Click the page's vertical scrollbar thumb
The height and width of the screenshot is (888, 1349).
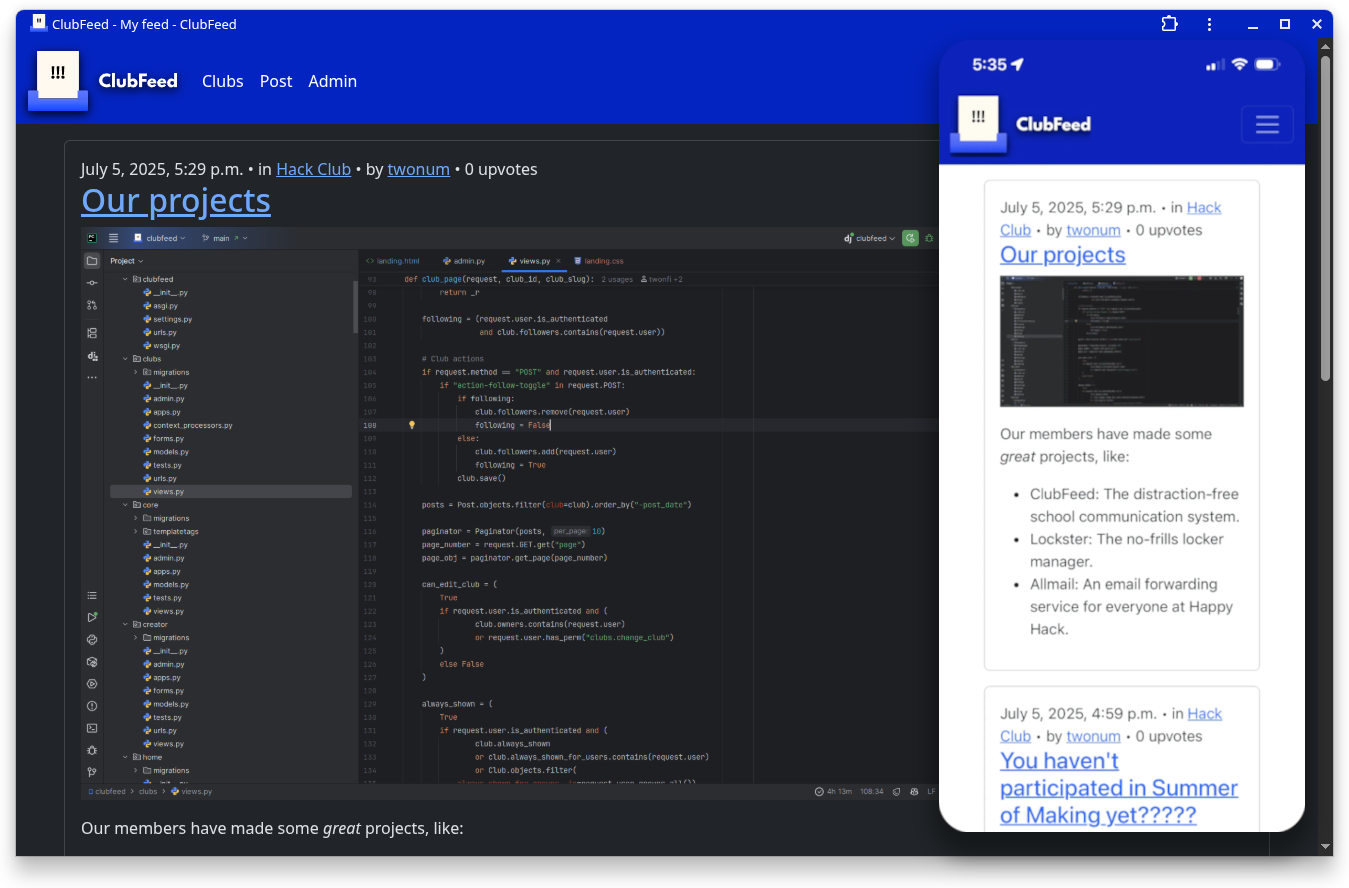tap(1325, 218)
